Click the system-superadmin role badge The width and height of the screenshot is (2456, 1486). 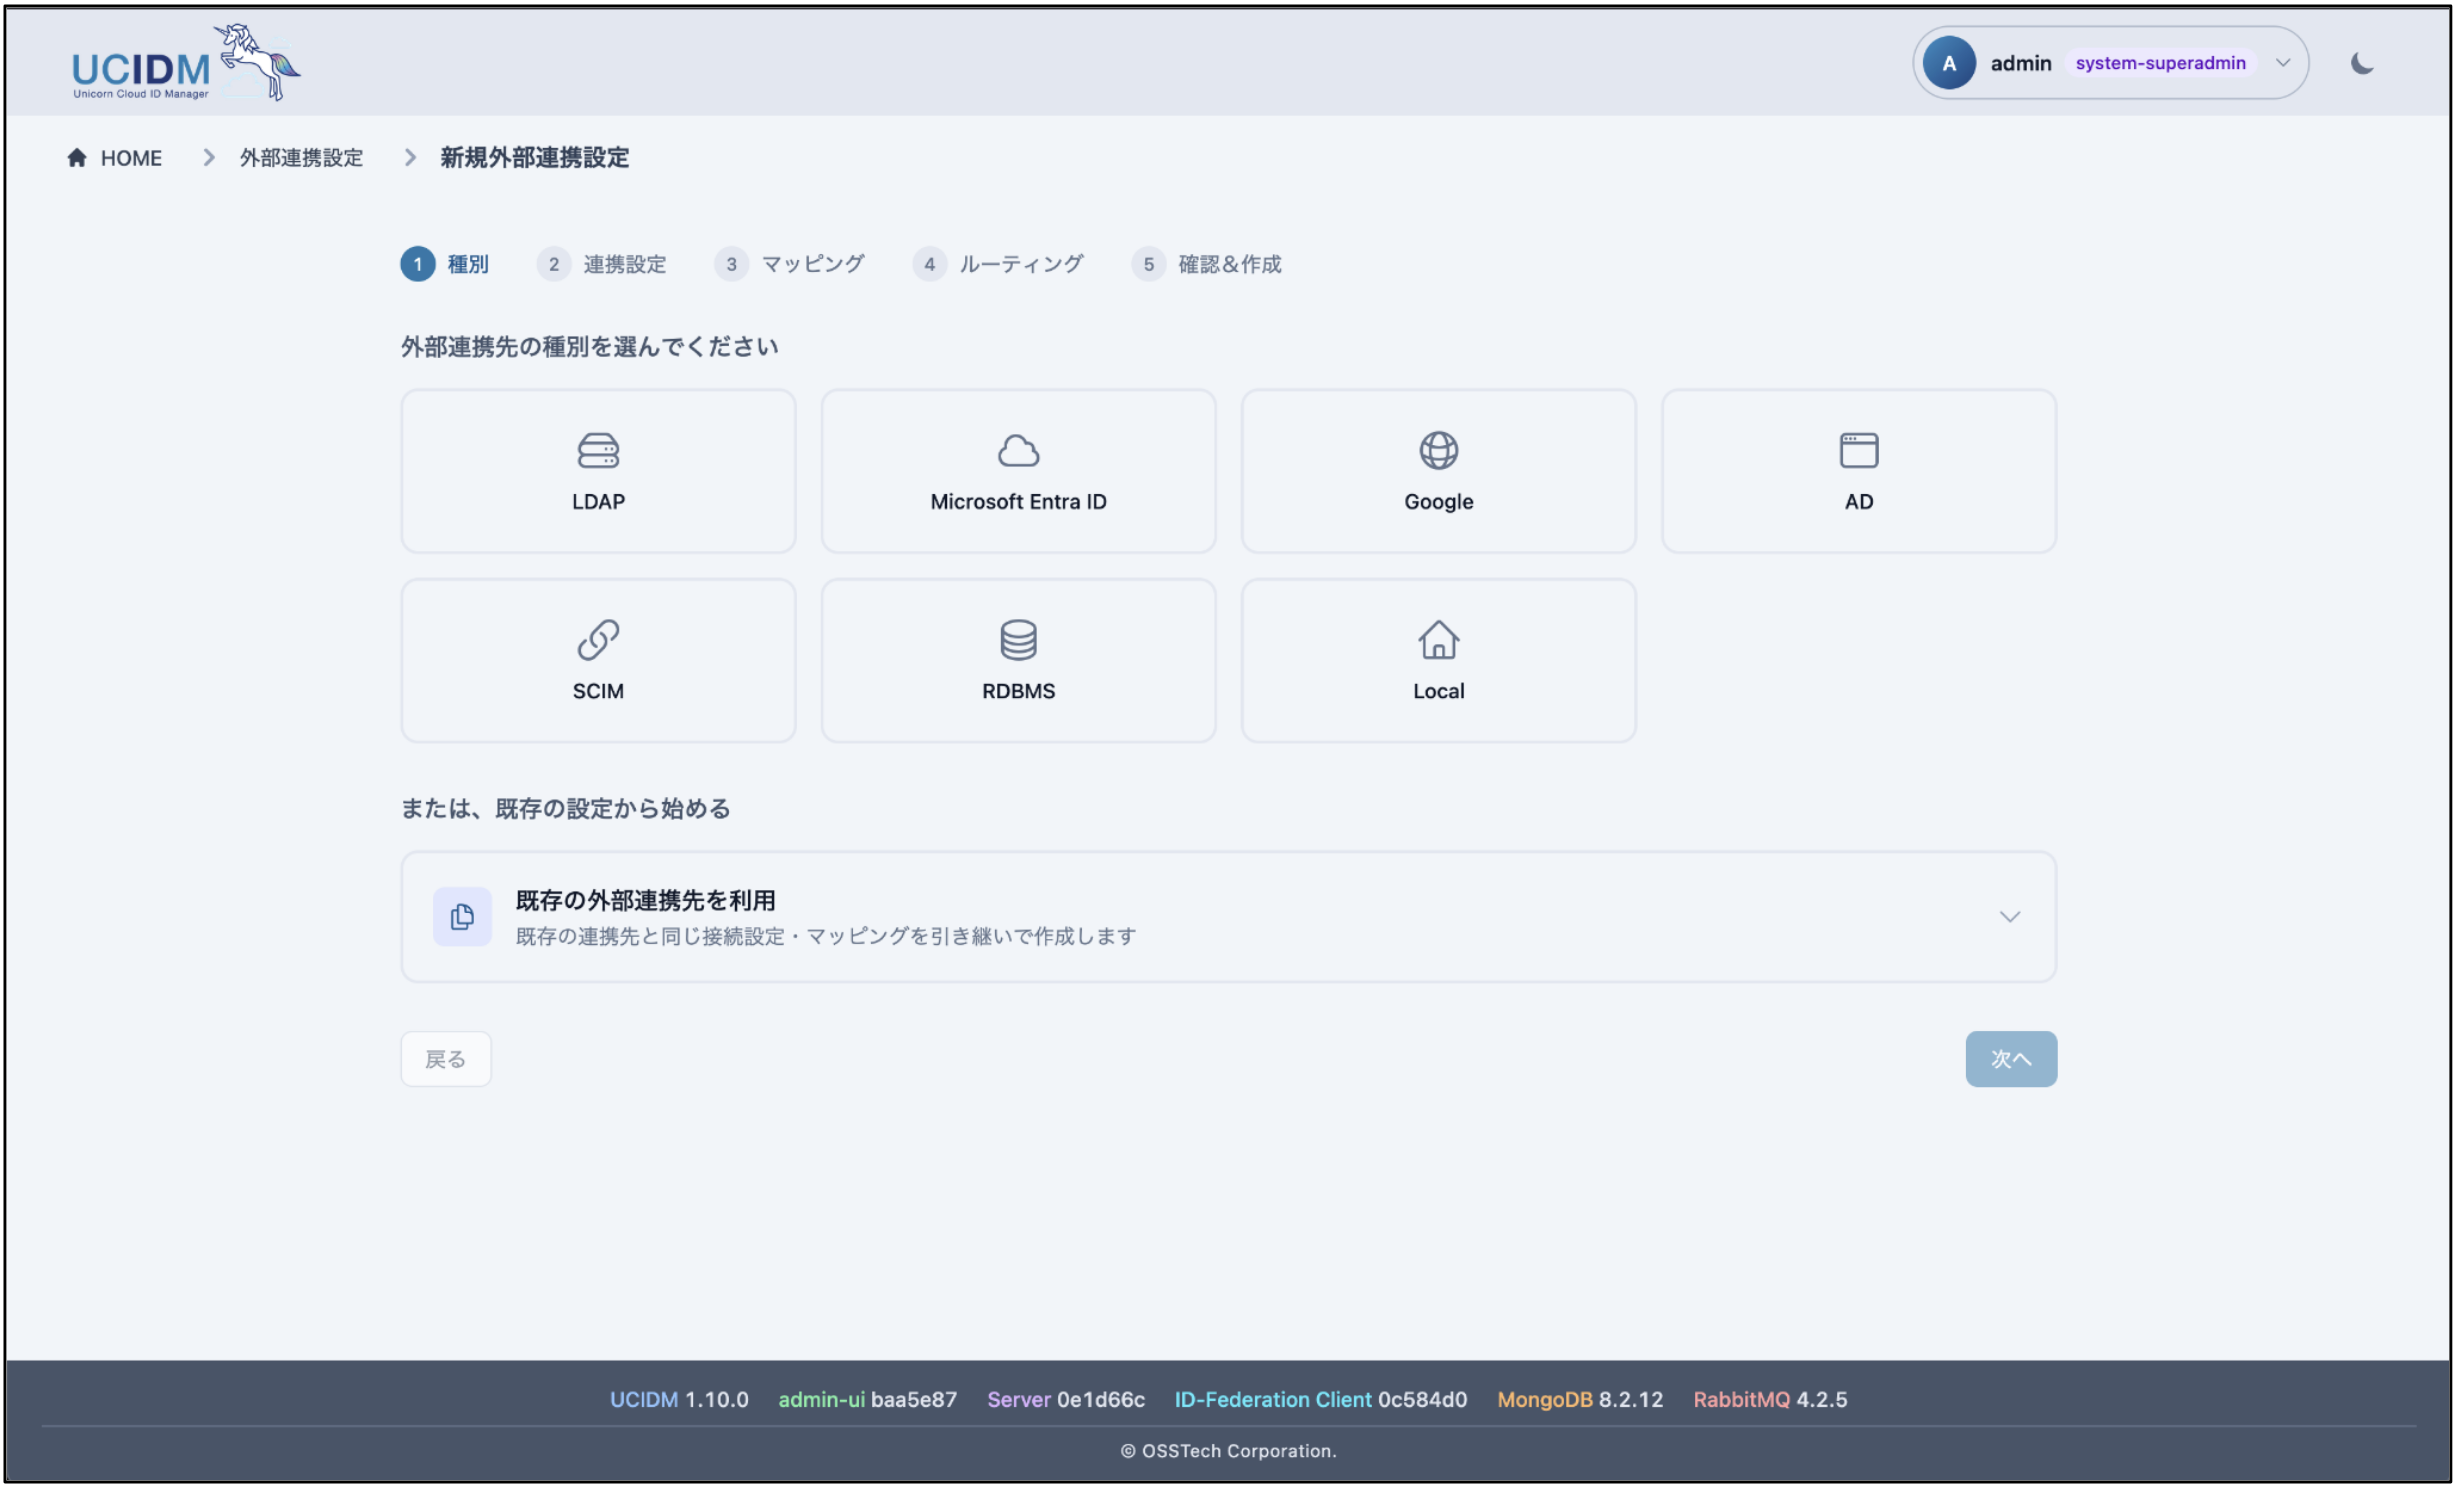click(2159, 63)
